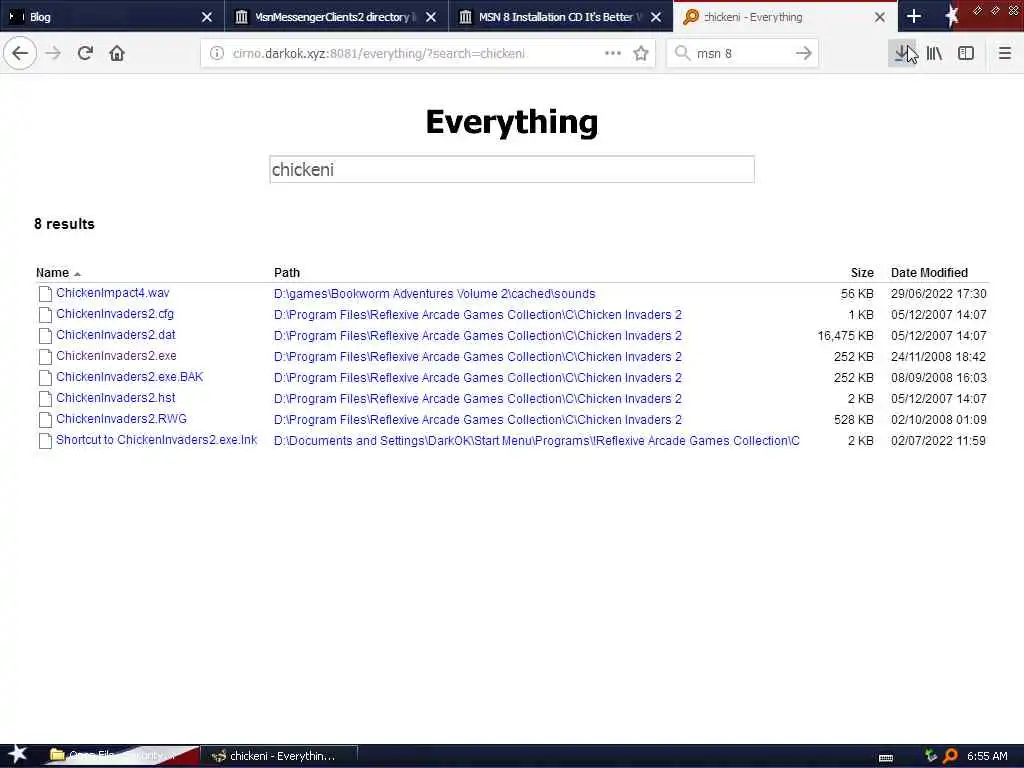This screenshot has height=768, width=1024.
Task: Close the Blog tab
Action: (x=206, y=17)
